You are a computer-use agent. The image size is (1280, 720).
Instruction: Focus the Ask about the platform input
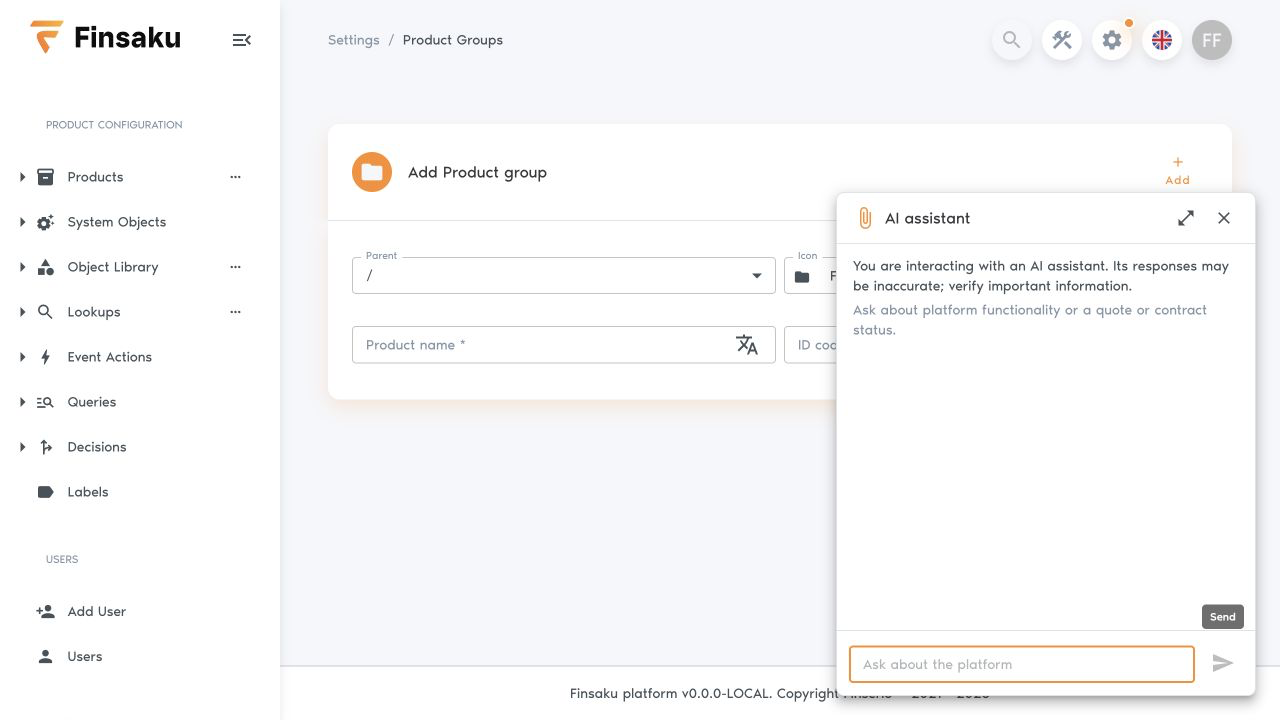pyautogui.click(x=1022, y=664)
